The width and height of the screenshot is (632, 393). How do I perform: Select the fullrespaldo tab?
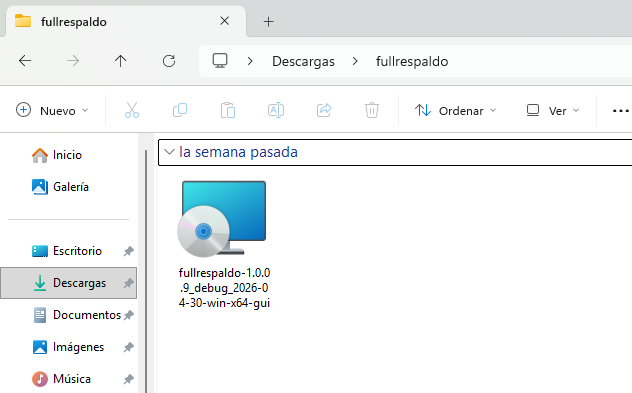[x=126, y=21]
